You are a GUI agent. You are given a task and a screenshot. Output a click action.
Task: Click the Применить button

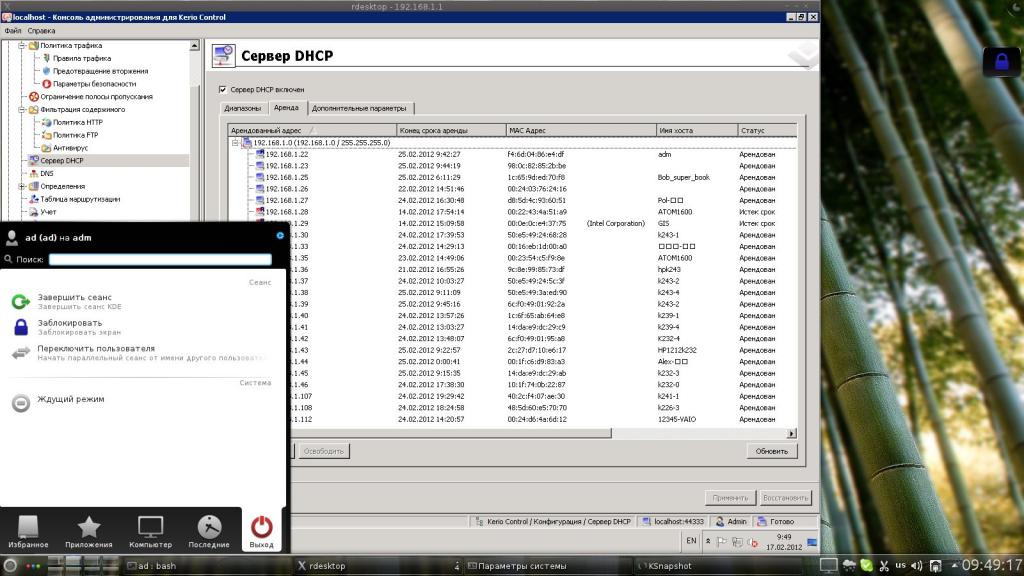tap(730, 498)
